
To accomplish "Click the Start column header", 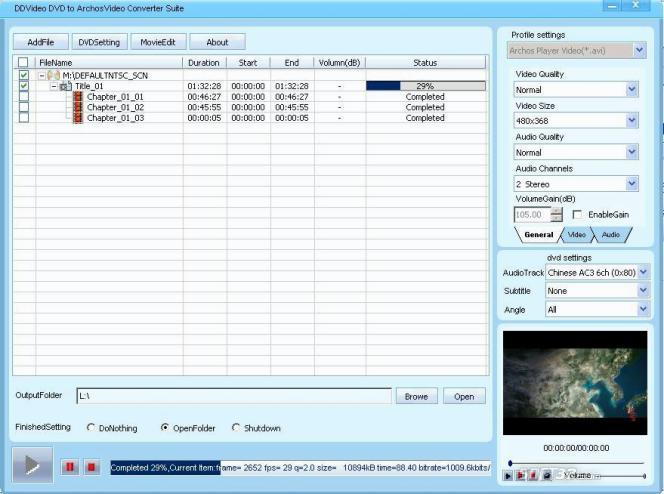I will [249, 63].
